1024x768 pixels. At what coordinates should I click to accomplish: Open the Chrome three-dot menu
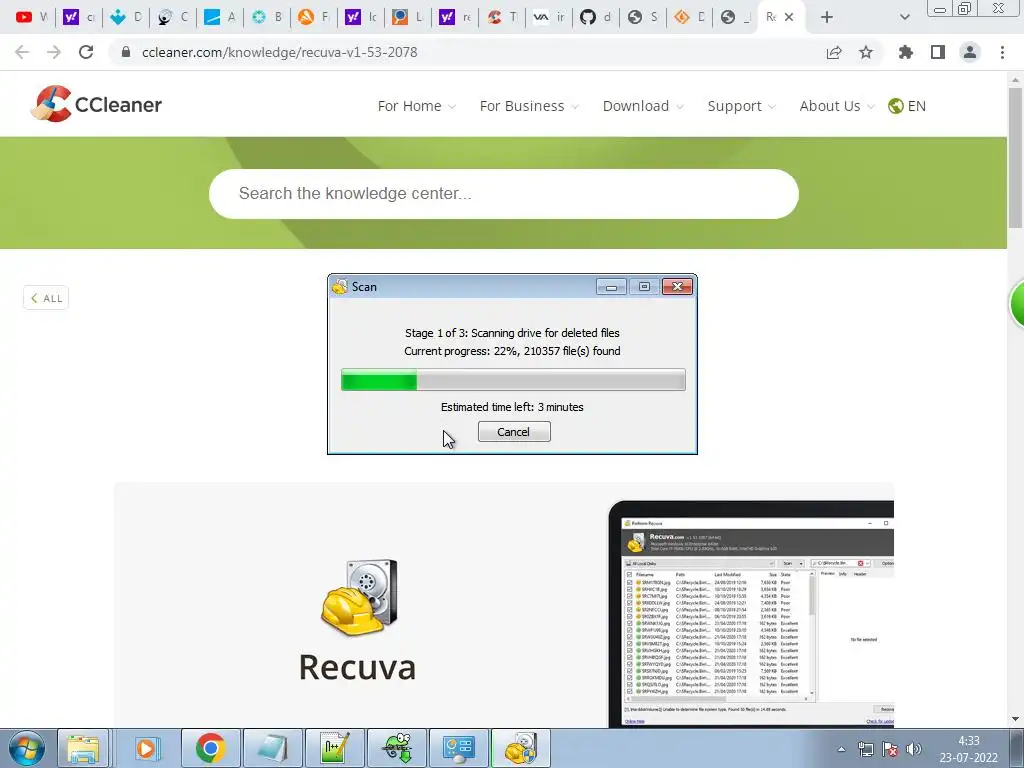(1002, 52)
